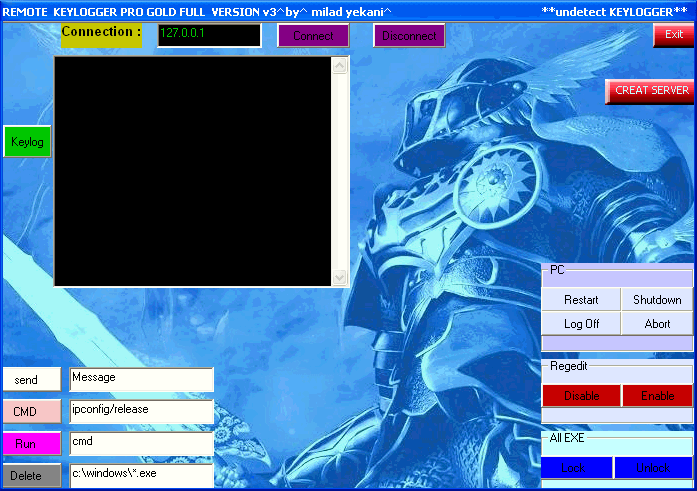Click the log area scroll down arrow

tap(339, 277)
